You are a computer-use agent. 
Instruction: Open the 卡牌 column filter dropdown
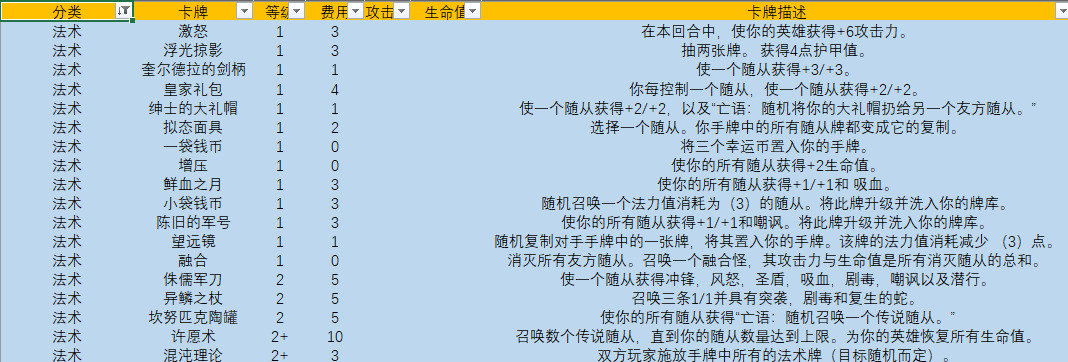244,11
